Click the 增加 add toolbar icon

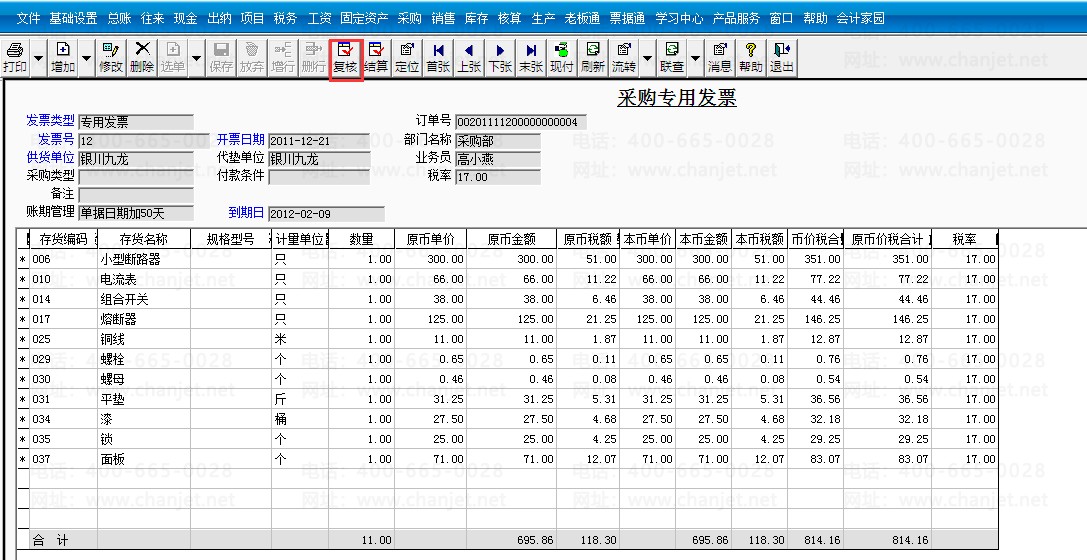pyautogui.click(x=63, y=58)
